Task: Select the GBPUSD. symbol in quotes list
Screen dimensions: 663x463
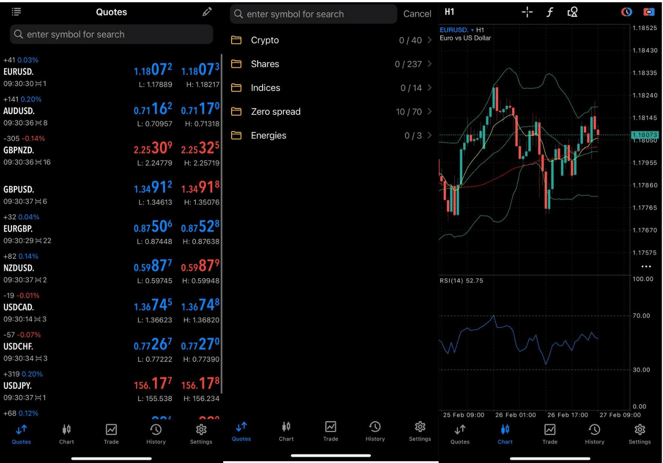Action: point(19,189)
